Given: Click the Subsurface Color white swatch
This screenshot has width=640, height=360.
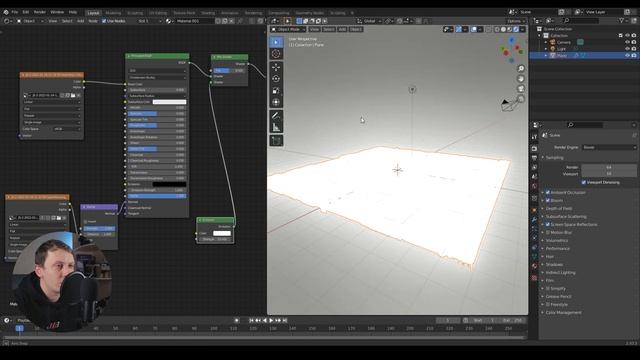Looking at the screenshot, I should pyautogui.click(x=169, y=102).
